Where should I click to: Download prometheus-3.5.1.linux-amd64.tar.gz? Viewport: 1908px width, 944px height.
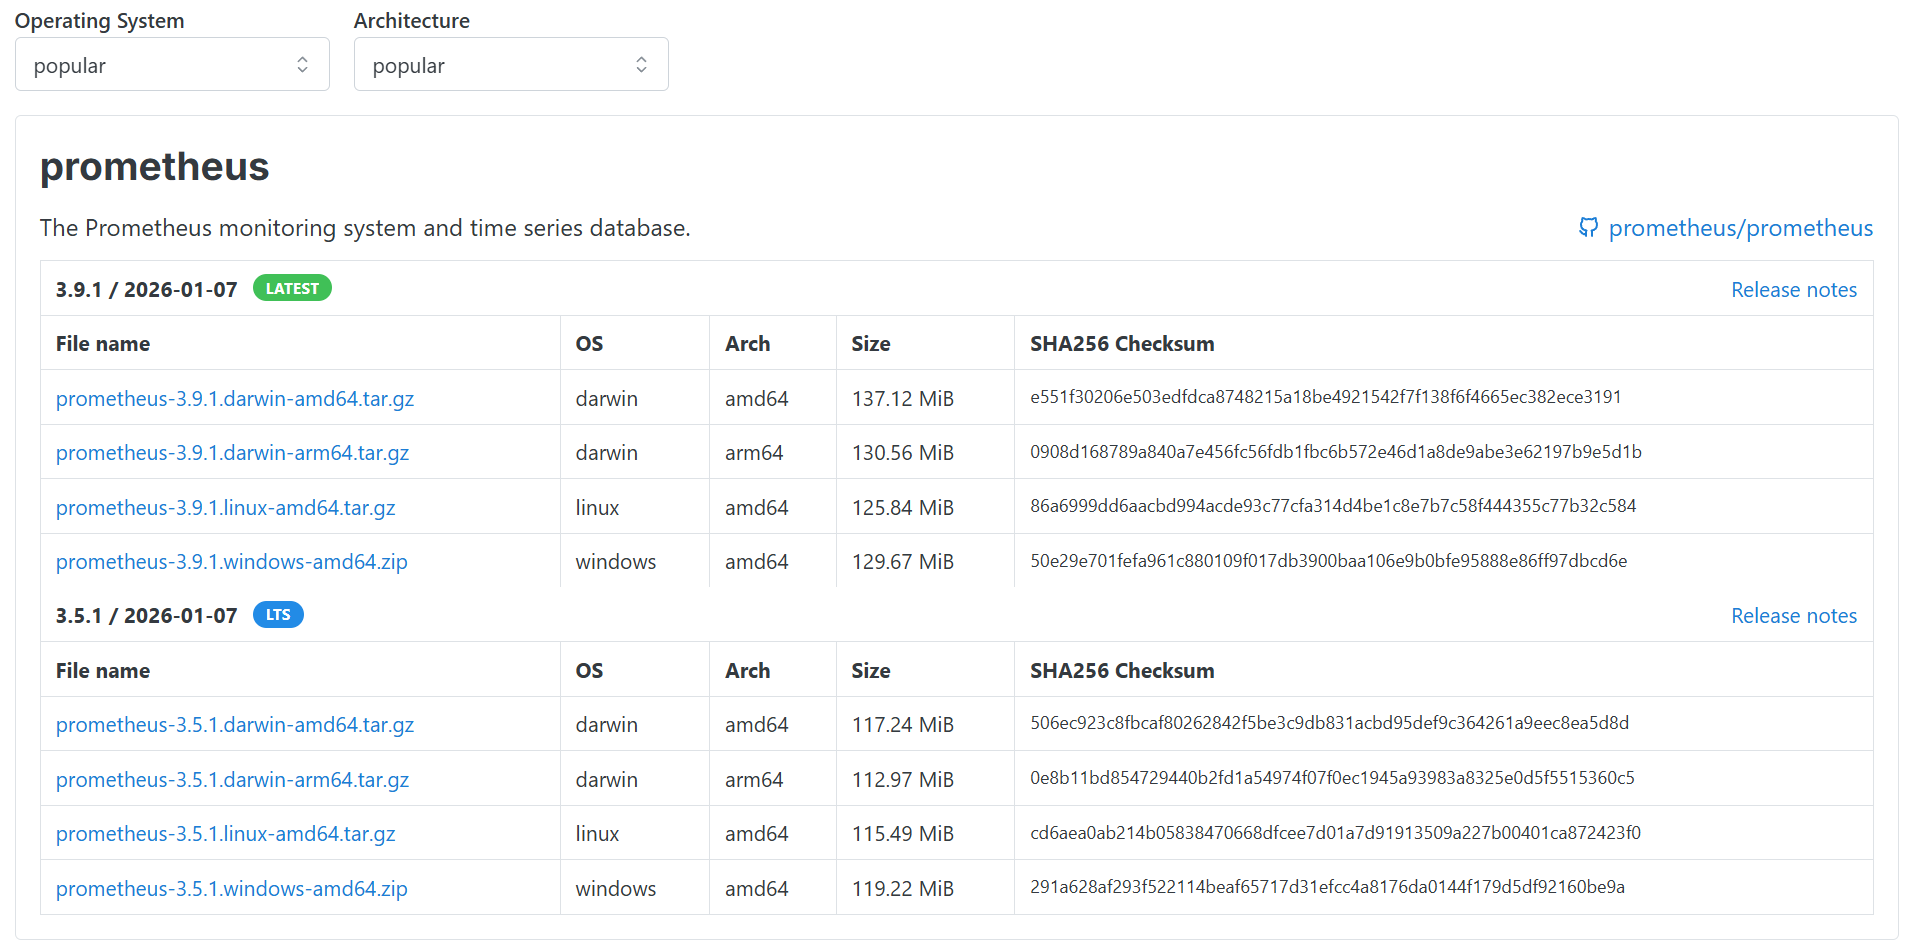coord(226,834)
